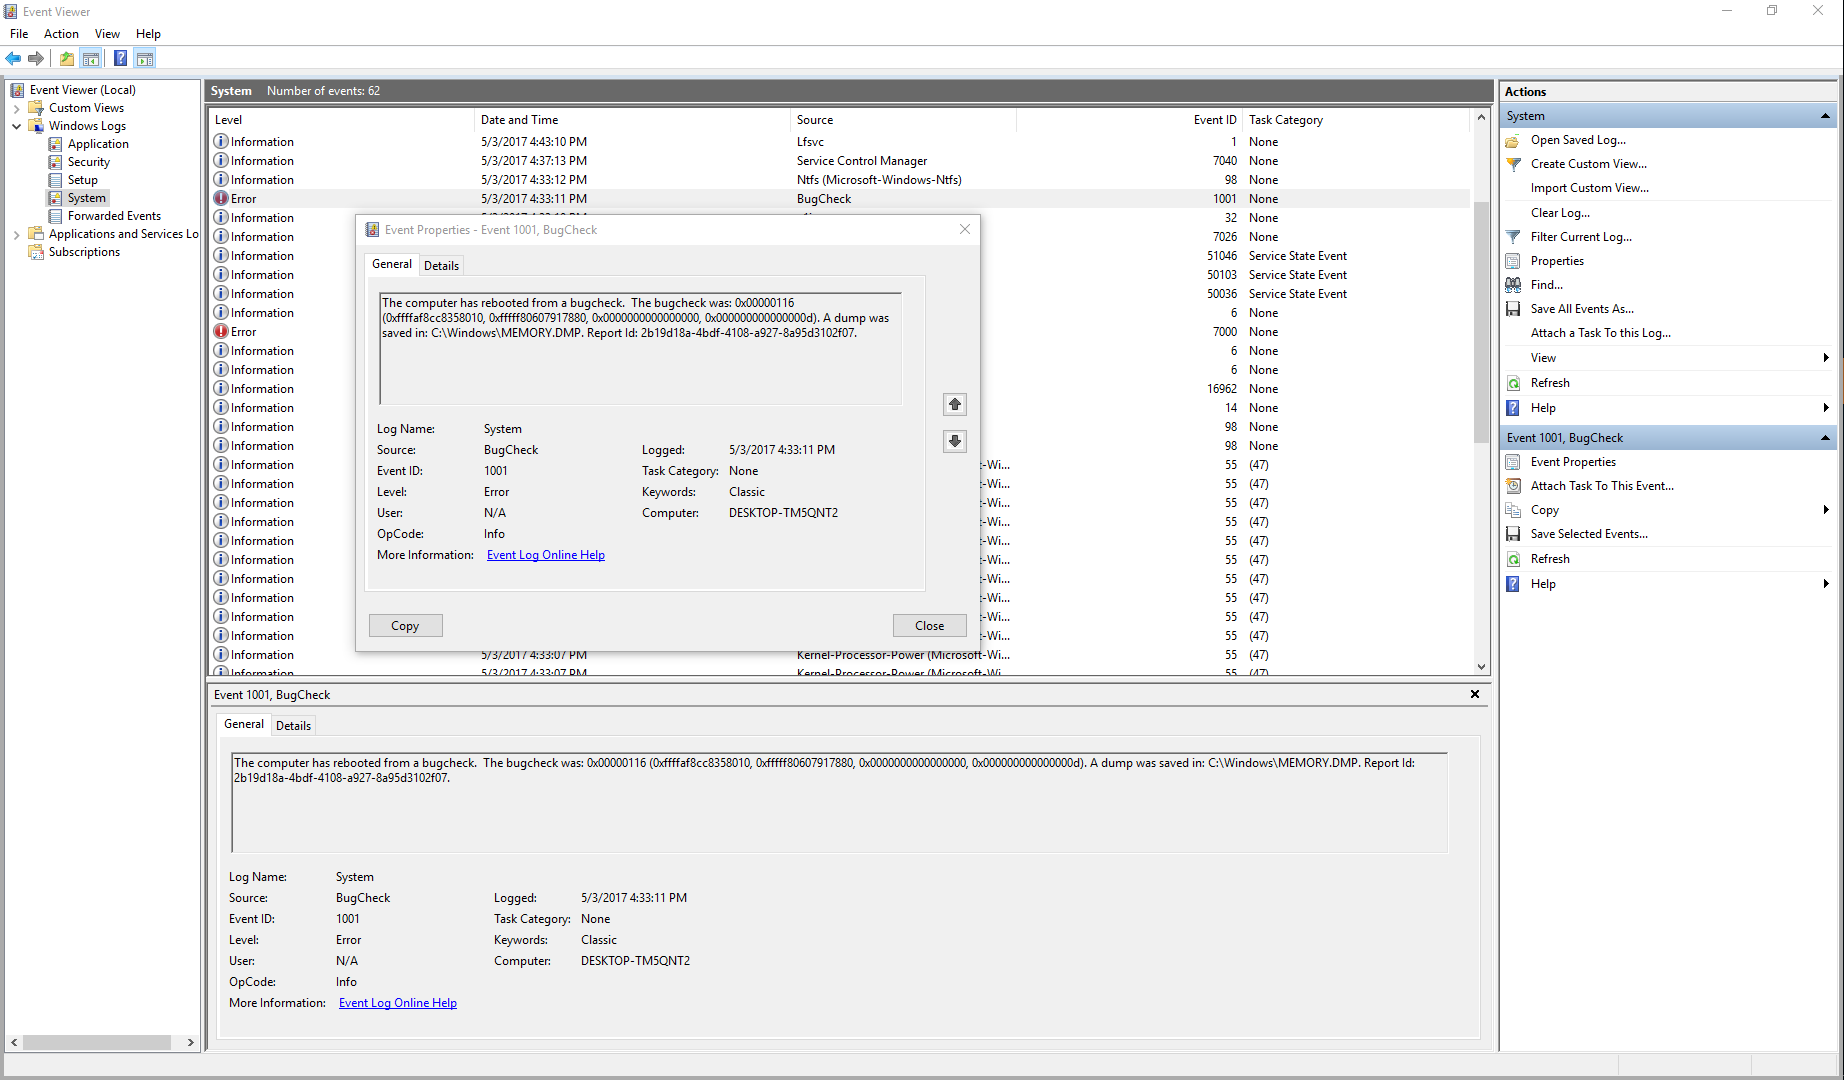Screen dimensions: 1844x1080
Task: Click the Refresh icon under System section
Action: pyautogui.click(x=1513, y=383)
